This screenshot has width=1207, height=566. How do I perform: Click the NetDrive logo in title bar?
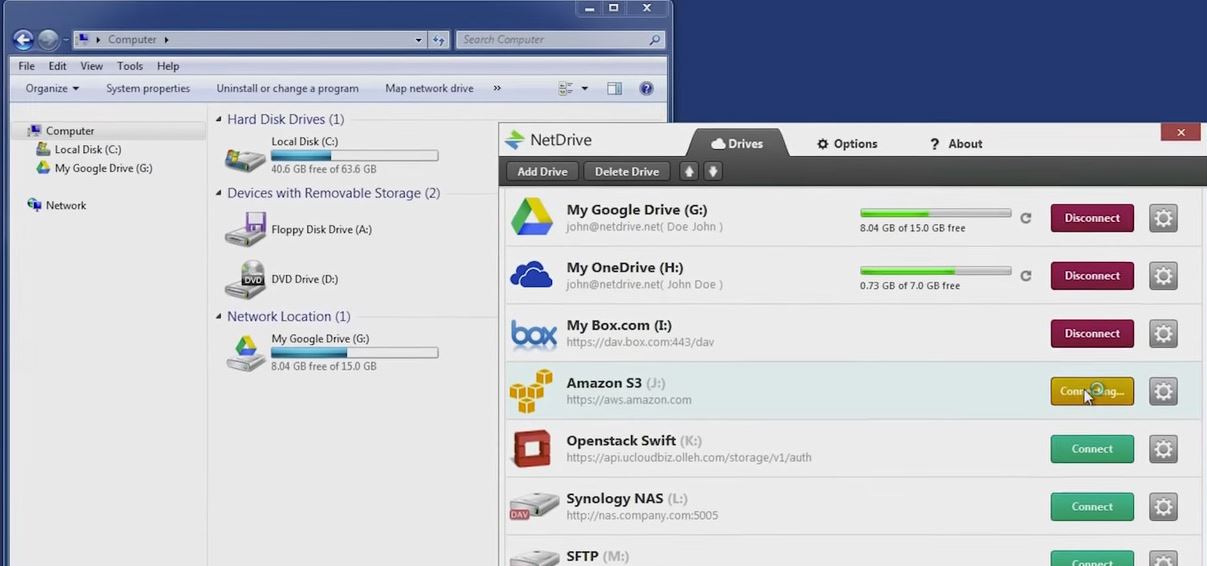pyautogui.click(x=514, y=140)
